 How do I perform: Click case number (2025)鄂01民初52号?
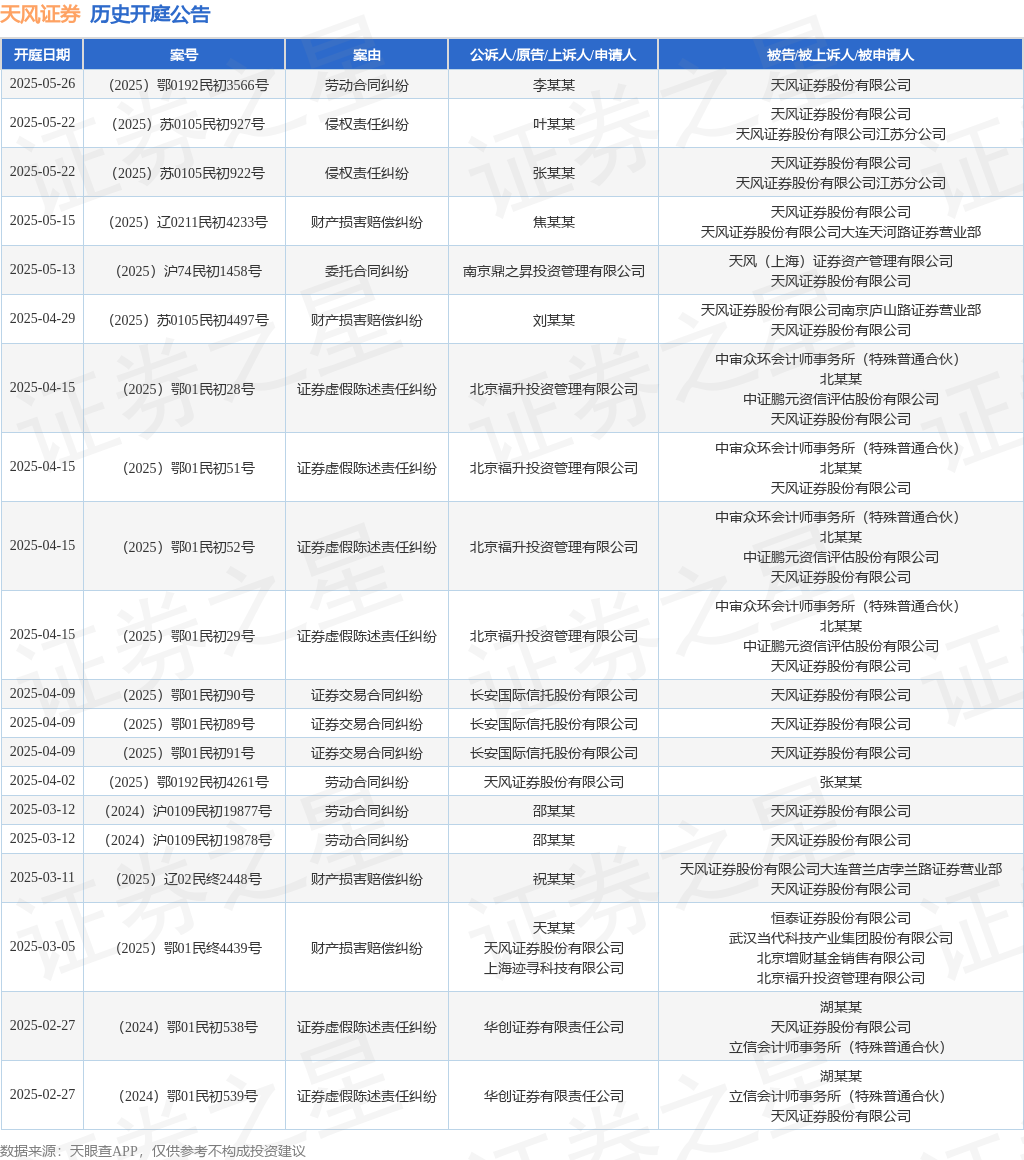188,547
